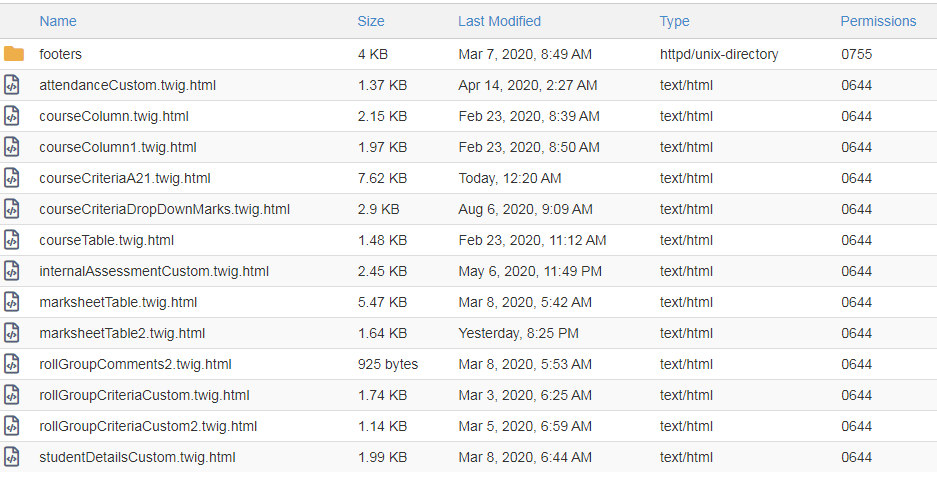The image size is (937, 487).
Task: Sort files by Name column
Action: 58,21
